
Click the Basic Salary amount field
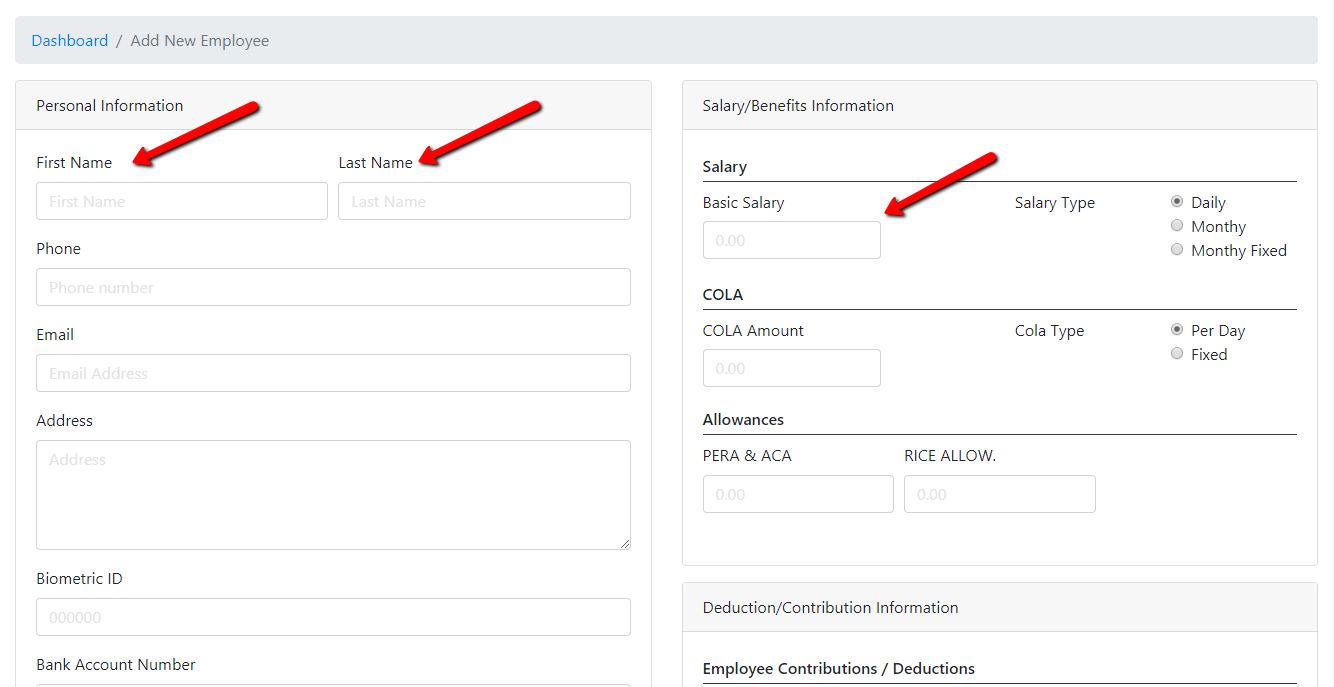click(x=792, y=240)
